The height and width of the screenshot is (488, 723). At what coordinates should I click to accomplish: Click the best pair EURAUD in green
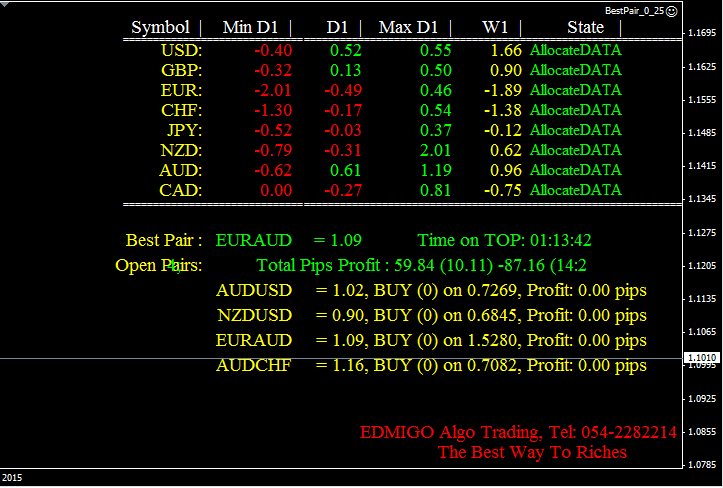tap(254, 240)
